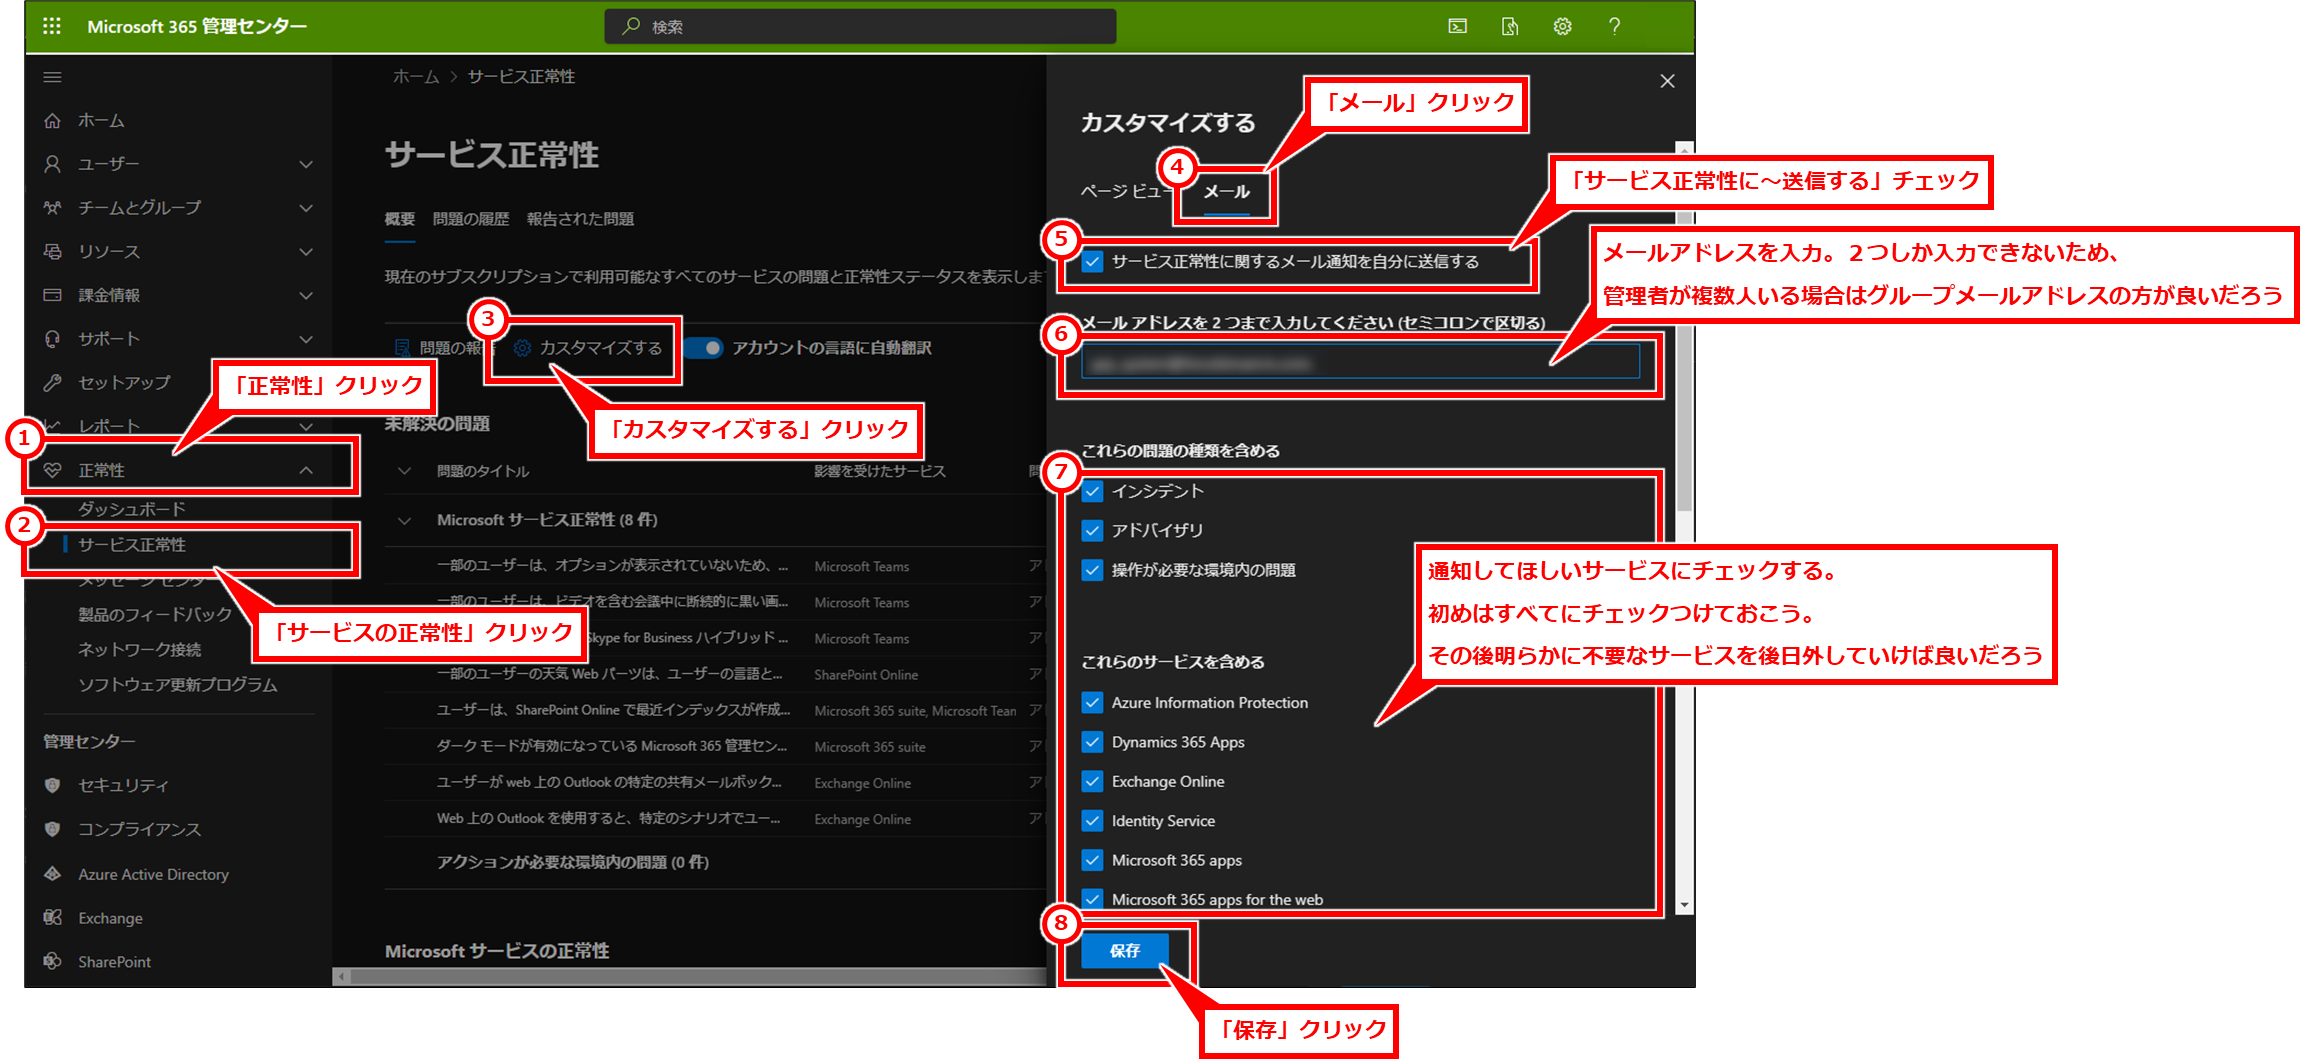2305x1064 pixels.
Task: Expand the 課金情報 chevron
Action: click(306, 296)
